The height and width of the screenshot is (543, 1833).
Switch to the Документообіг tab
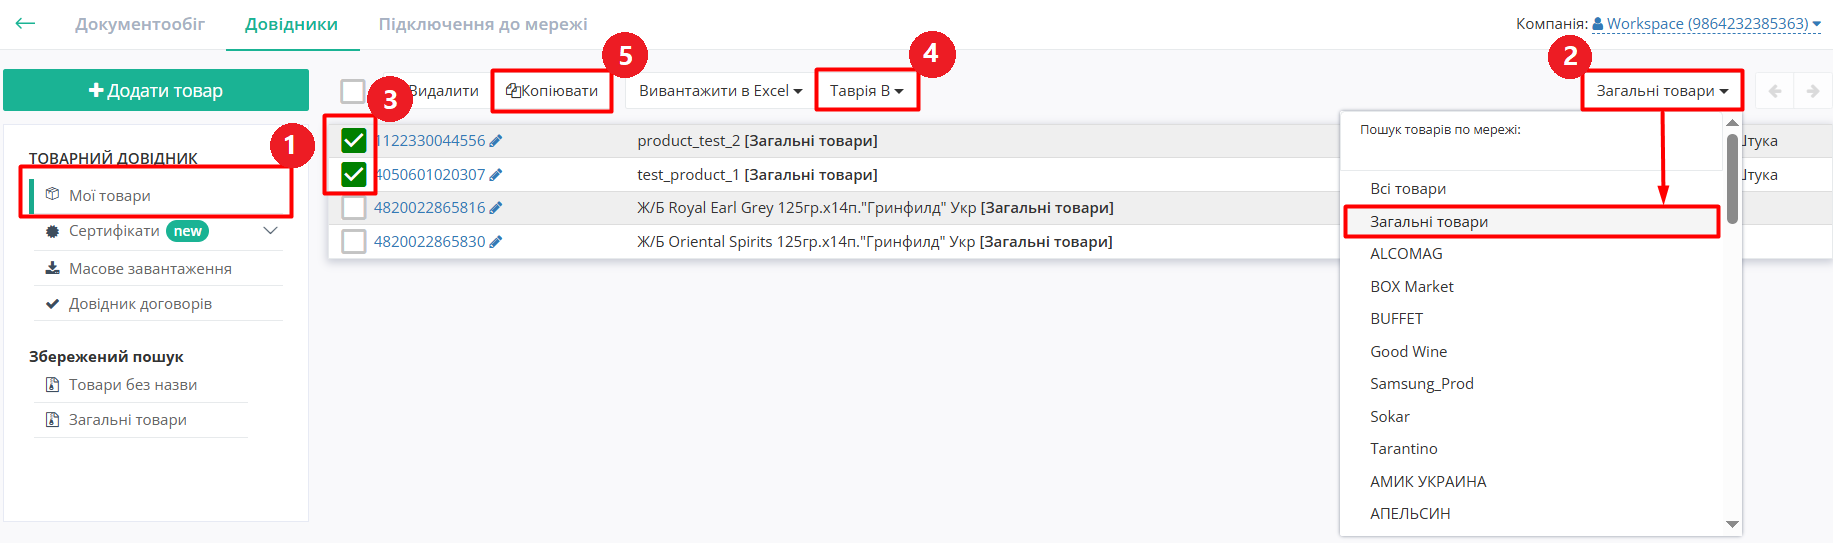[140, 24]
